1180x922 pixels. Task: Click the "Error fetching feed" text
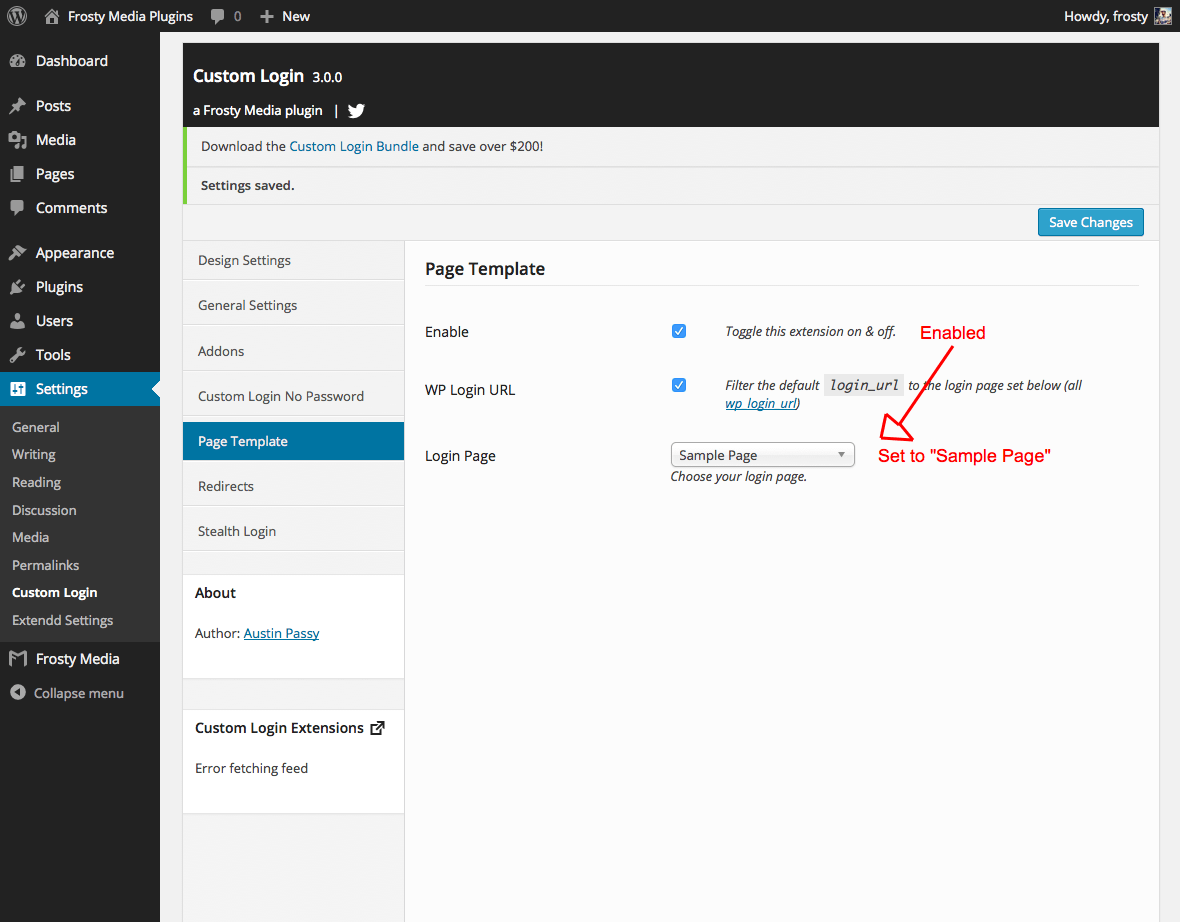(x=251, y=768)
